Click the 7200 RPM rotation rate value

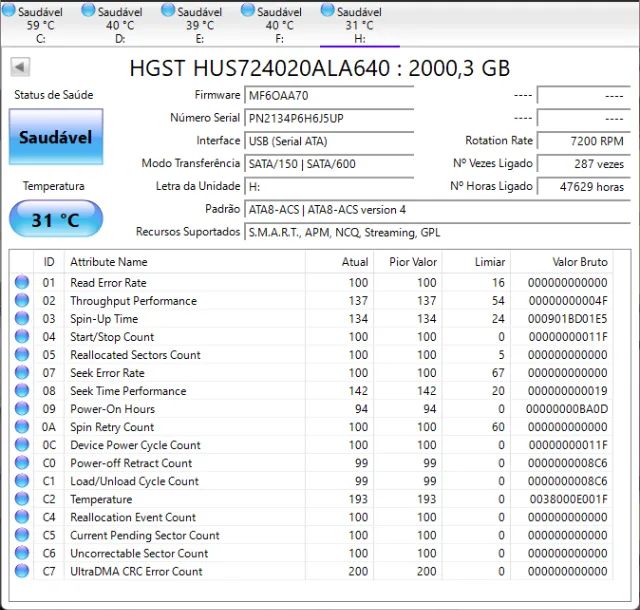(x=584, y=141)
